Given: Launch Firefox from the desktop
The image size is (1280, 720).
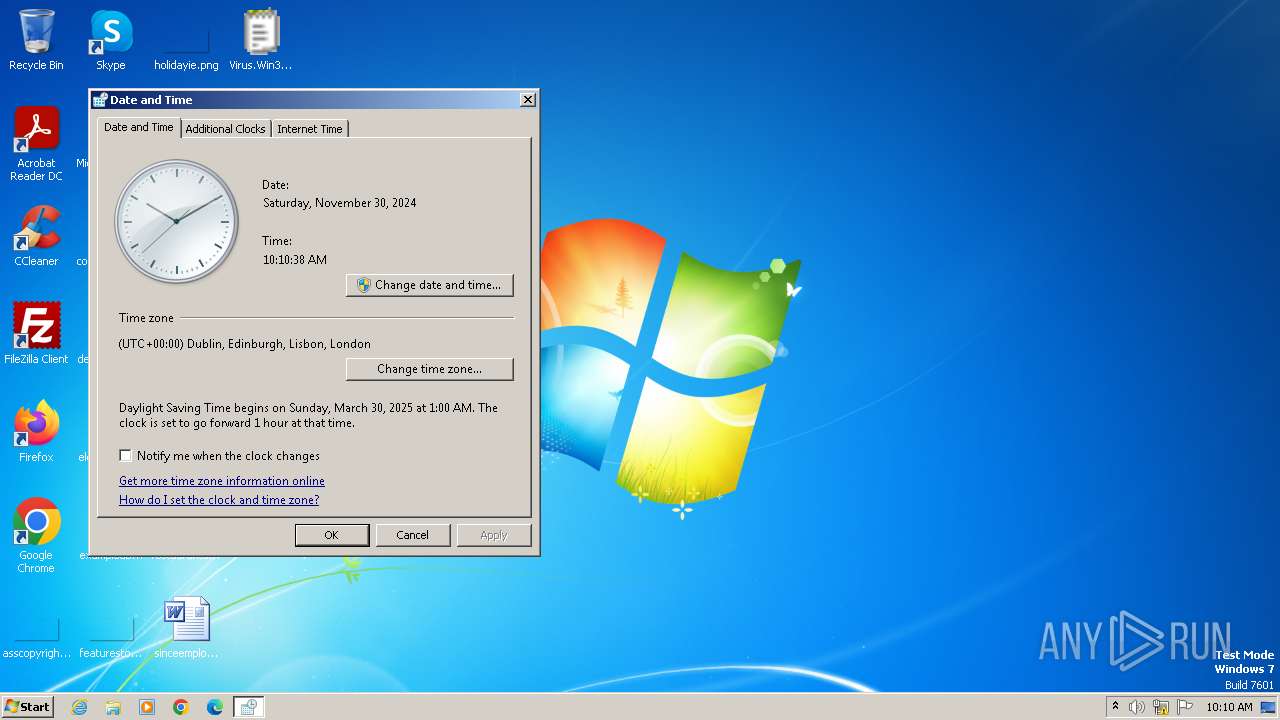Looking at the screenshot, I should click(36, 431).
